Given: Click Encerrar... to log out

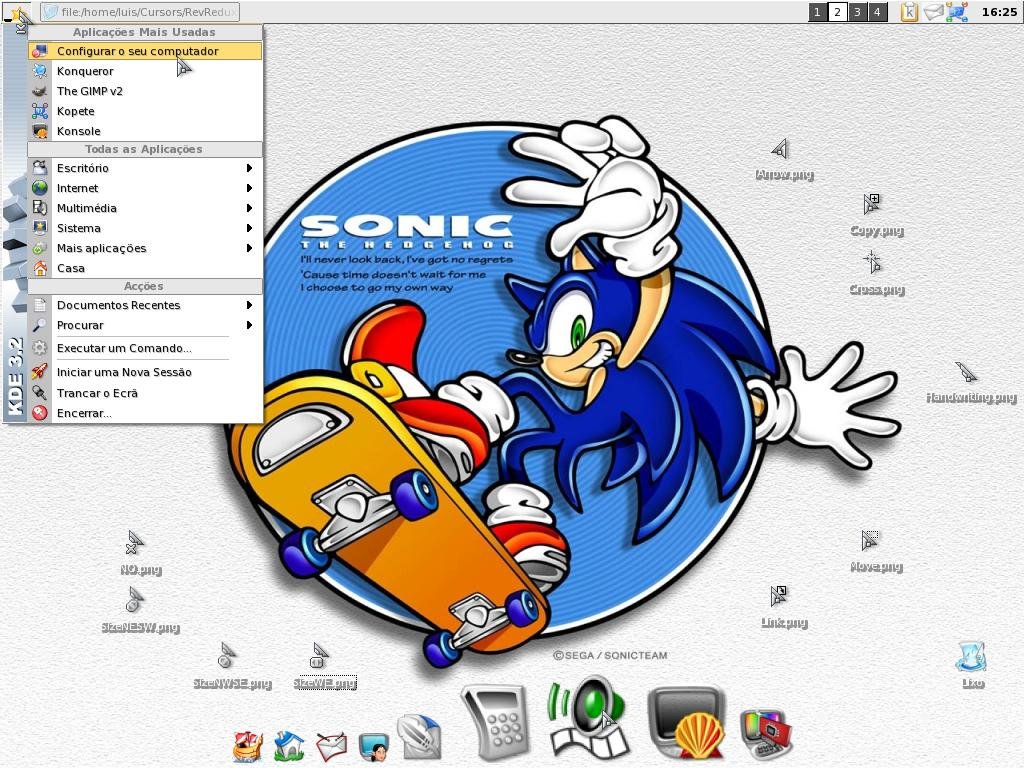Looking at the screenshot, I should pos(145,413).
